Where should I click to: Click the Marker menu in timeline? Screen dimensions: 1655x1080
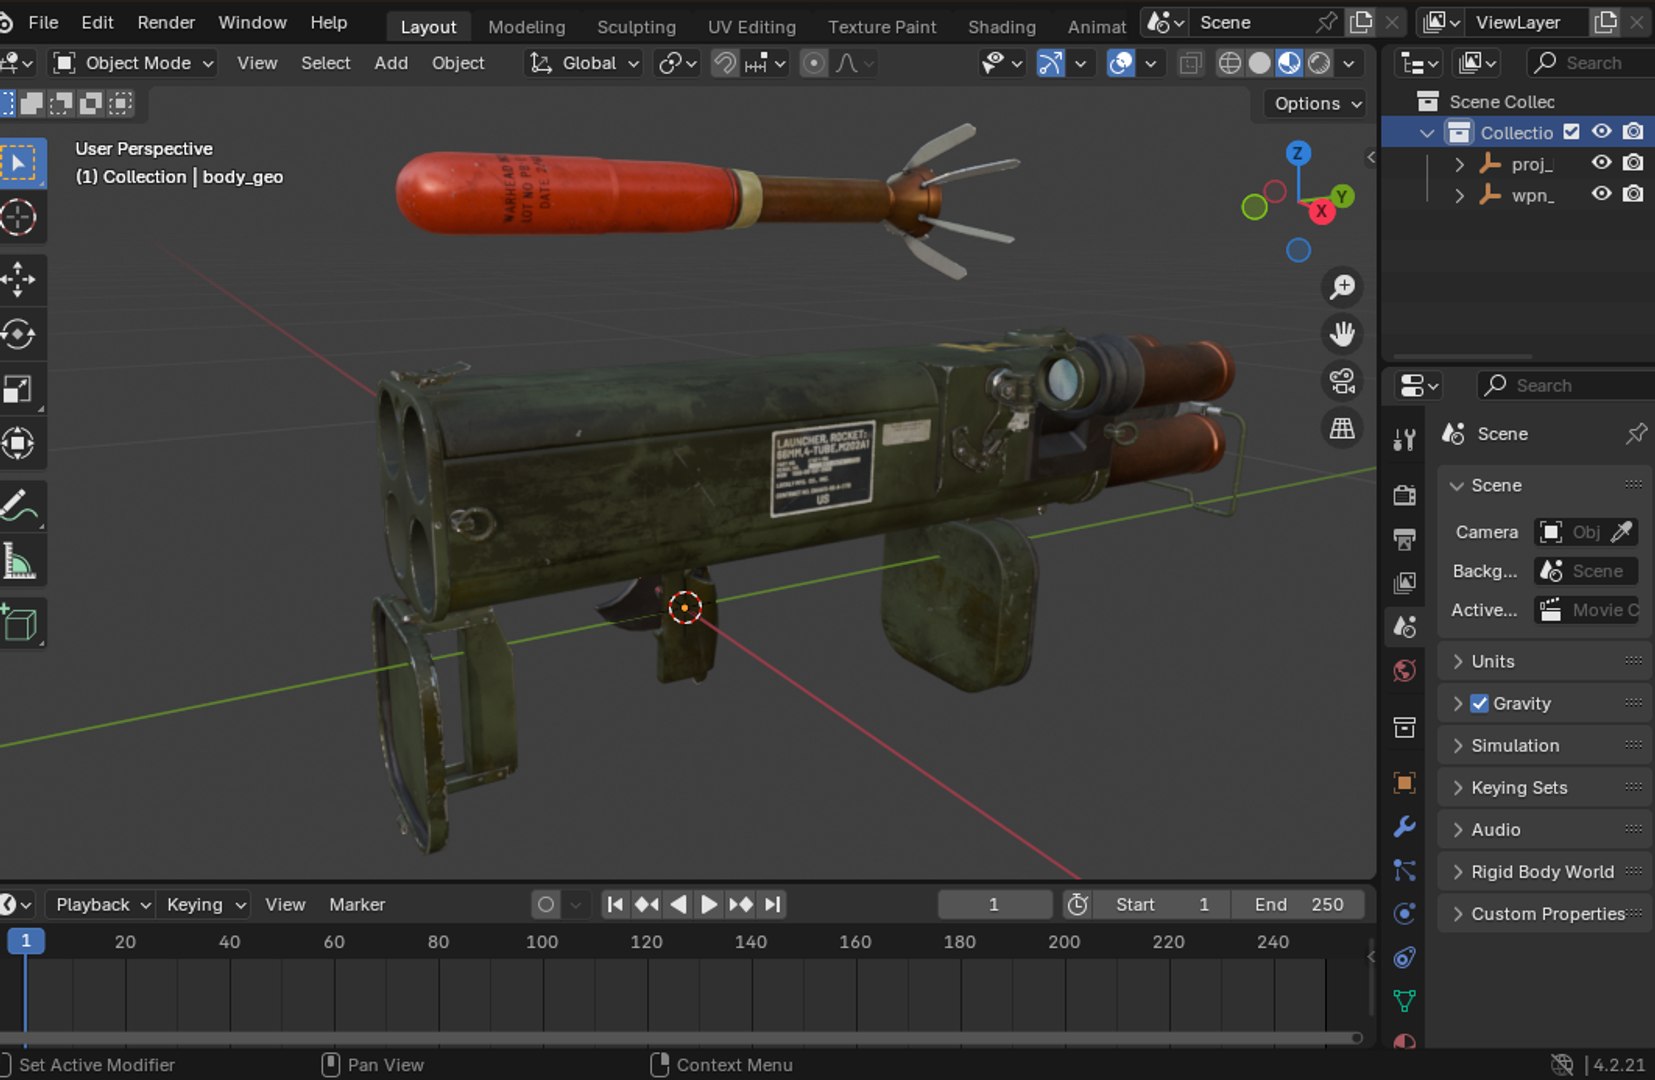tap(357, 904)
